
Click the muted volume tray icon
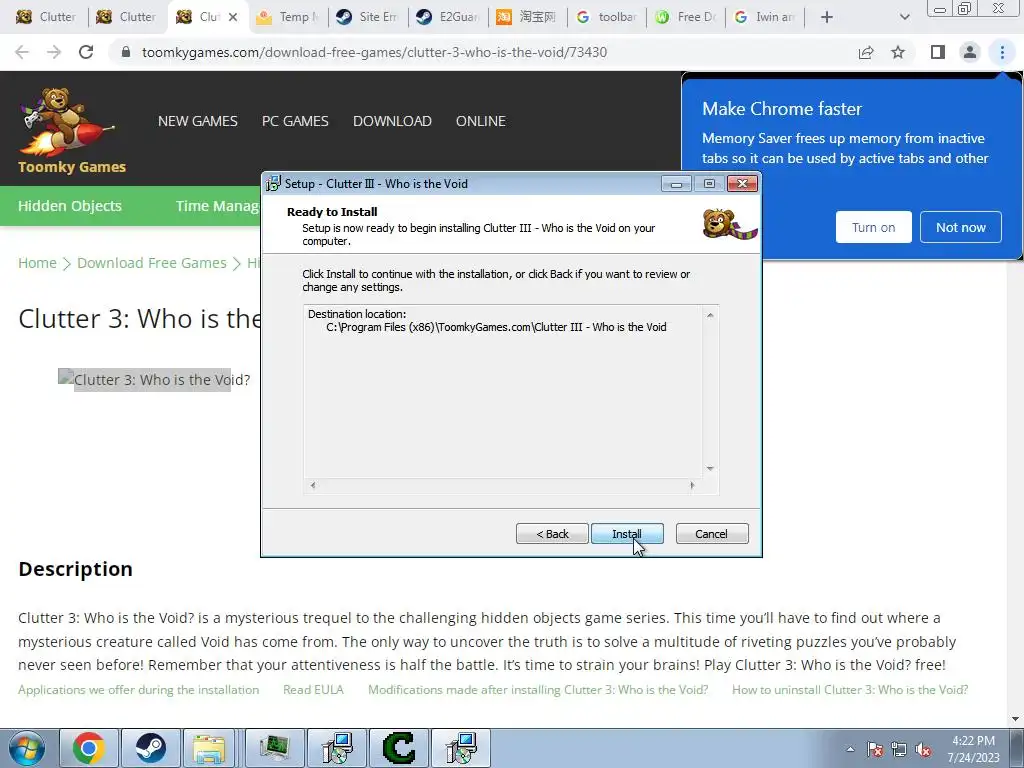click(923, 750)
